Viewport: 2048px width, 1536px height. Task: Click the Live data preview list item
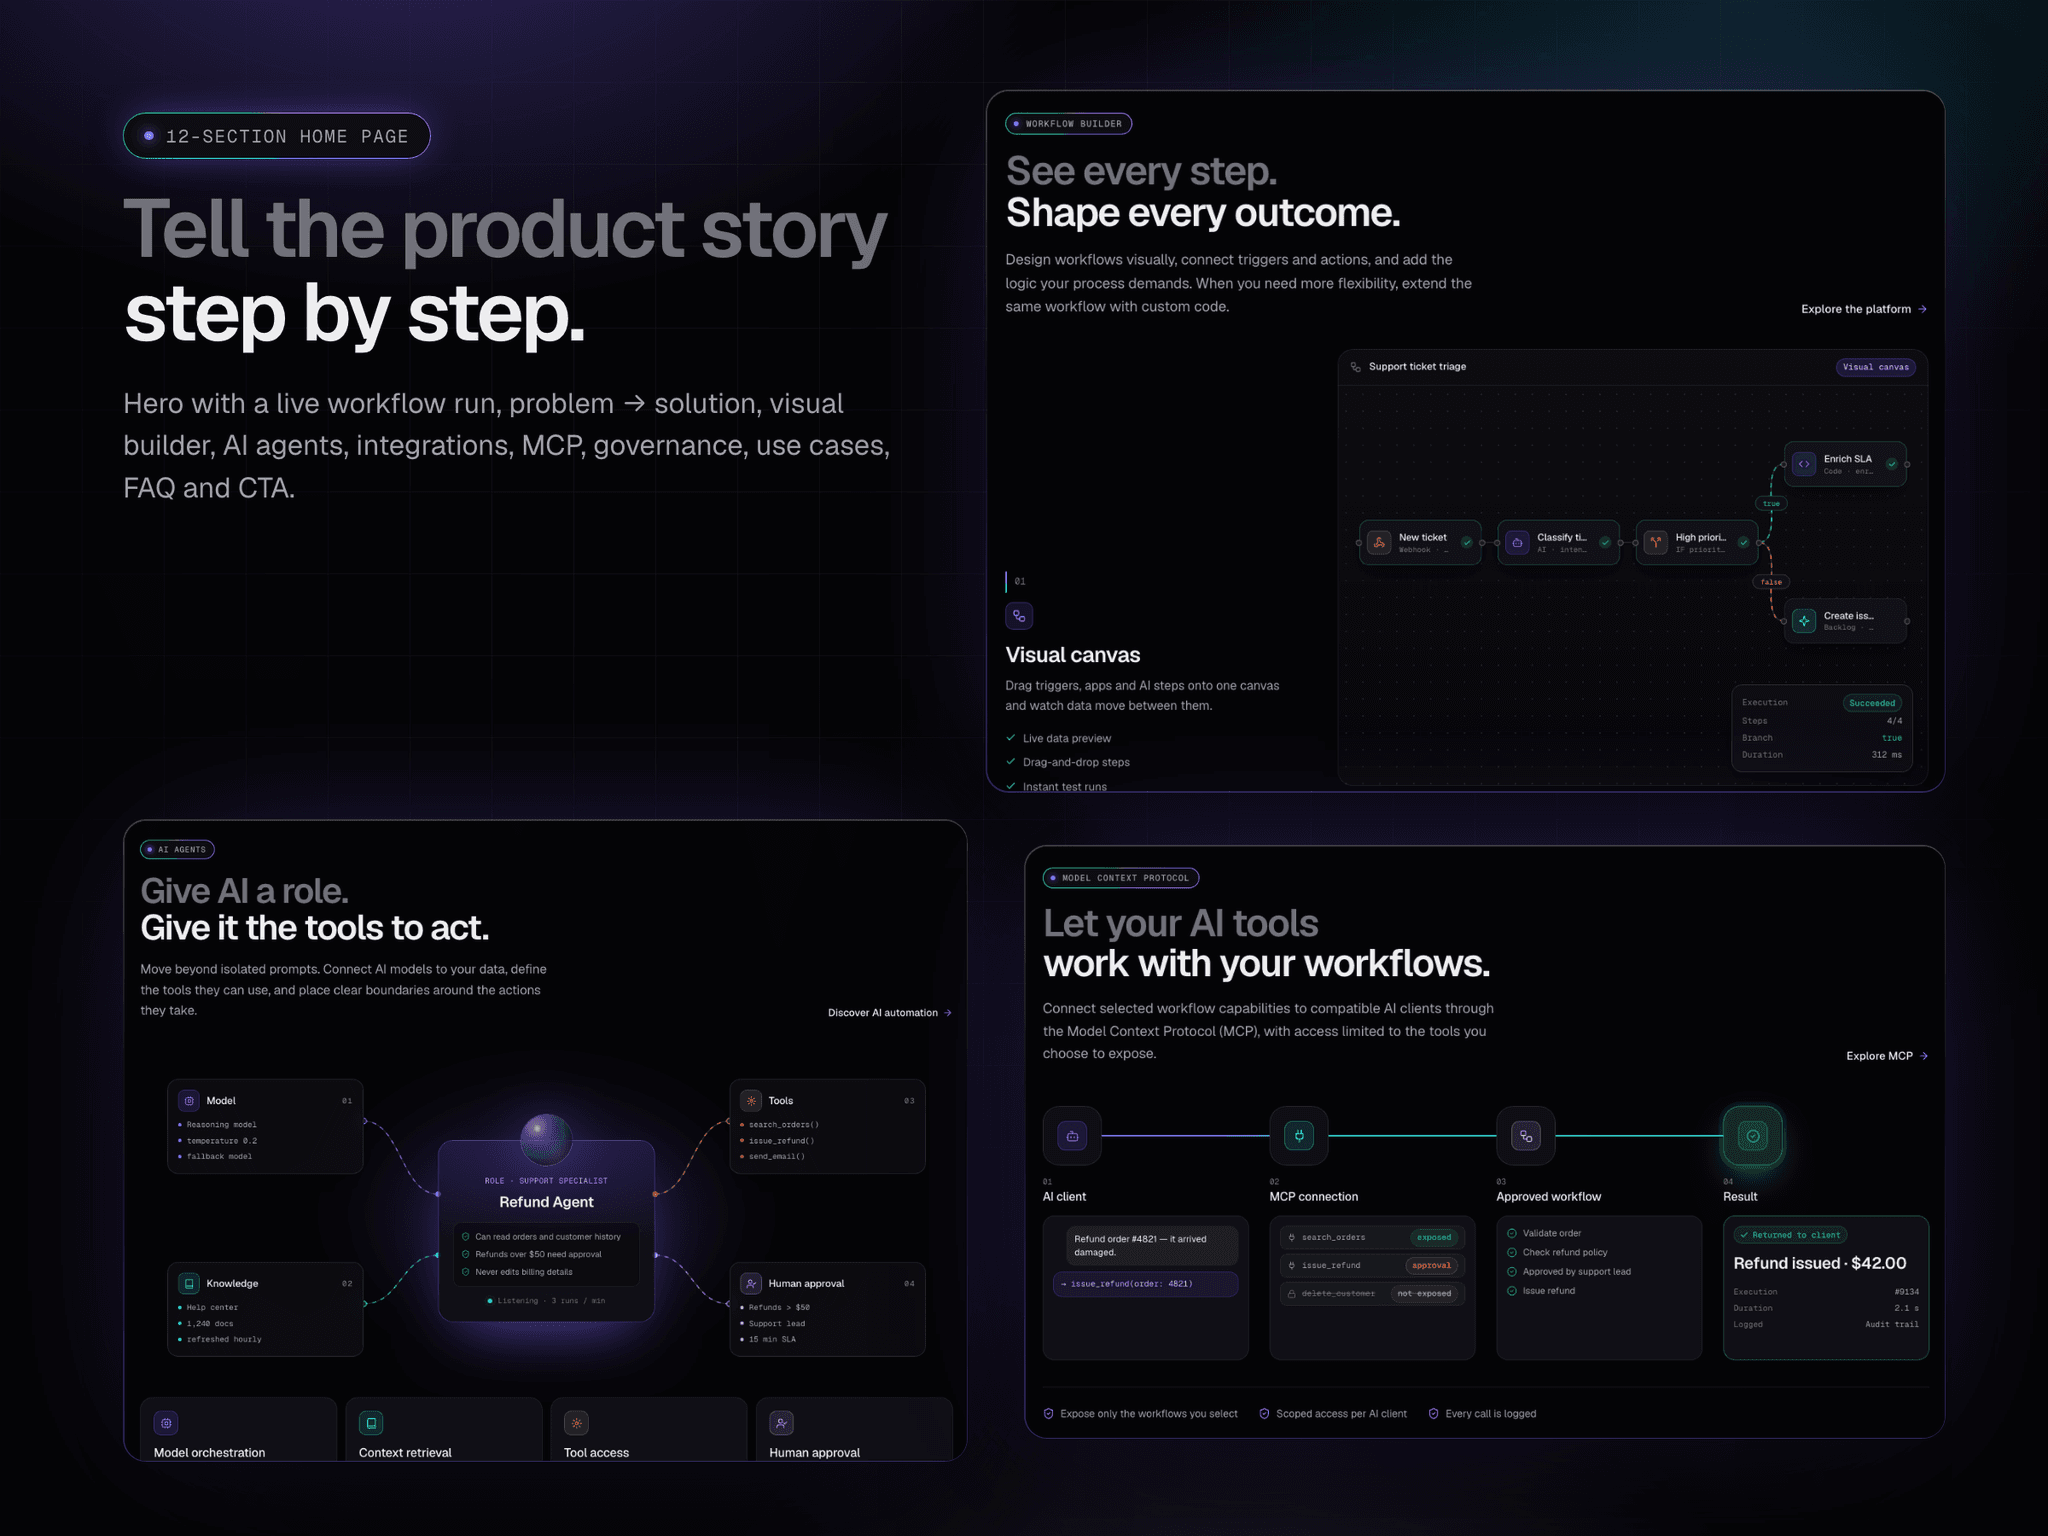tap(1058, 739)
